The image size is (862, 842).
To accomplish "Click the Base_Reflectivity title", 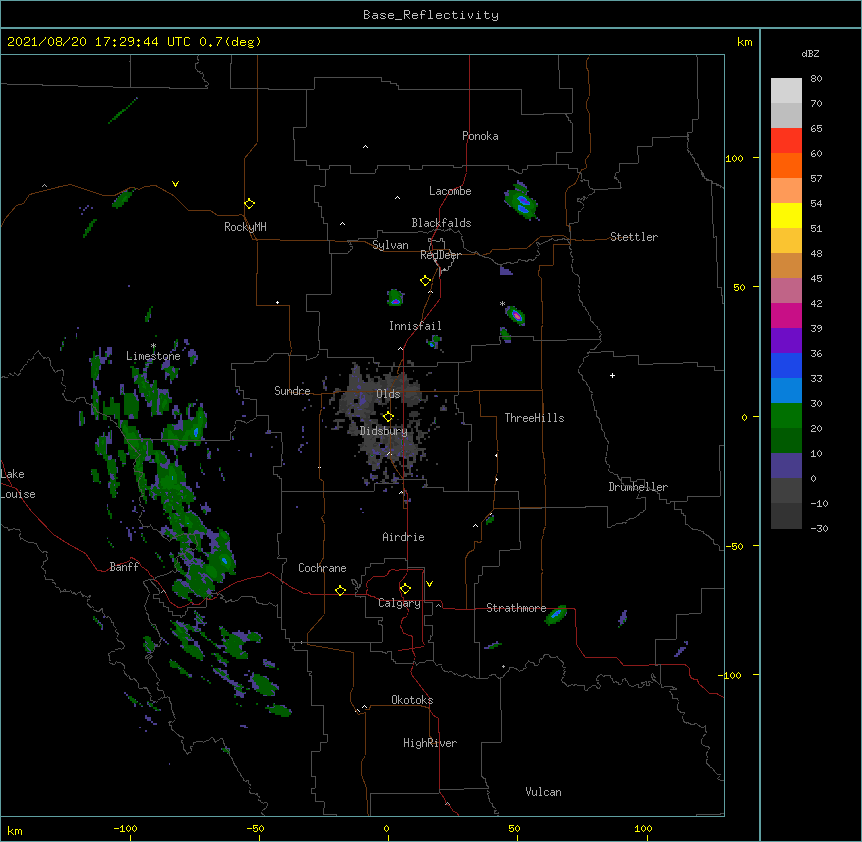I will tap(431, 15).
